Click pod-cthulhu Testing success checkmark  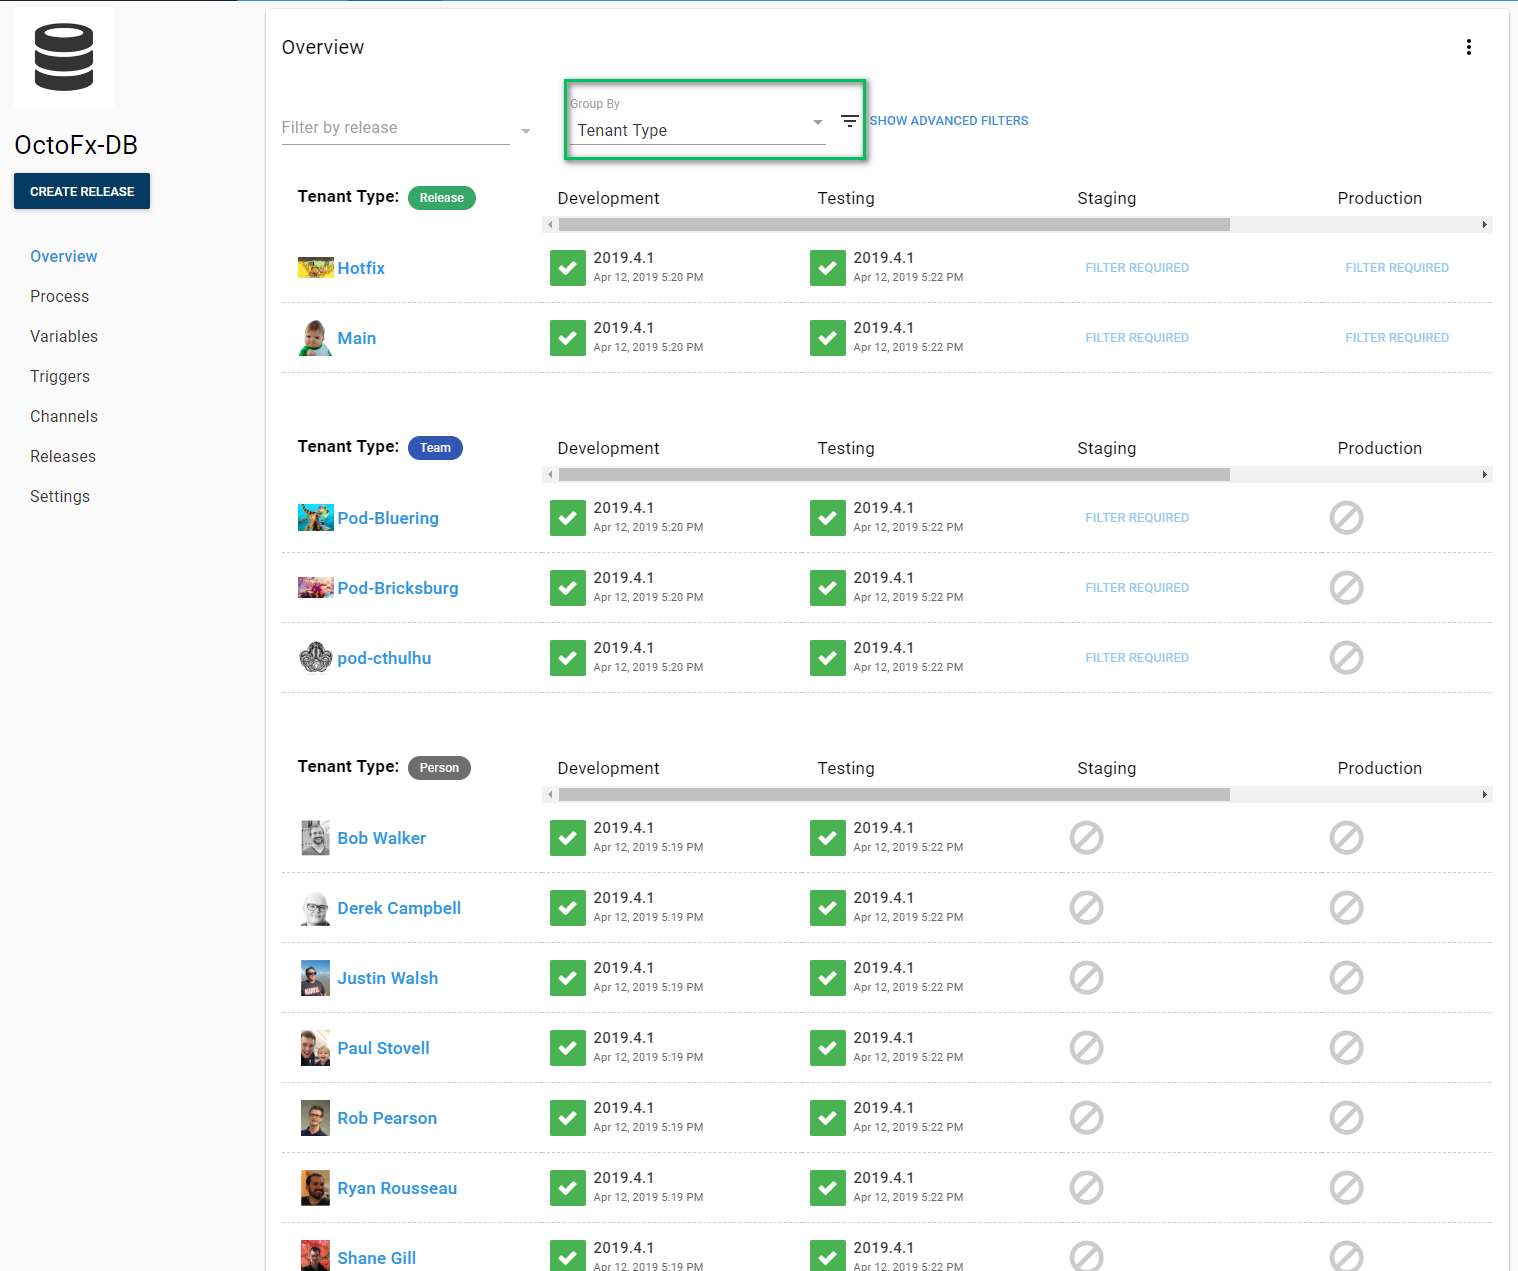pyautogui.click(x=827, y=658)
